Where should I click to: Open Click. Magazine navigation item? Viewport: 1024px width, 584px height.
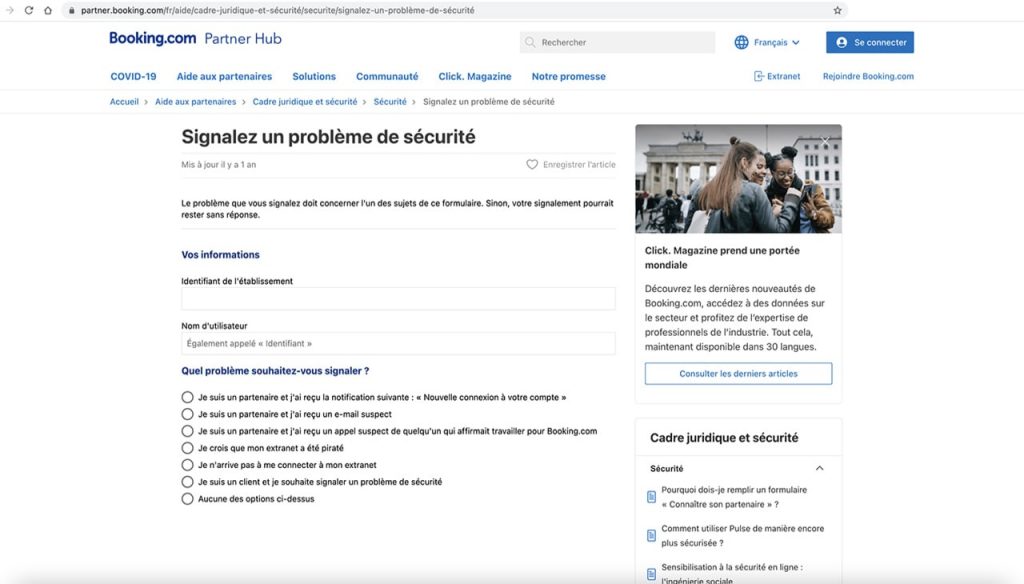(475, 76)
